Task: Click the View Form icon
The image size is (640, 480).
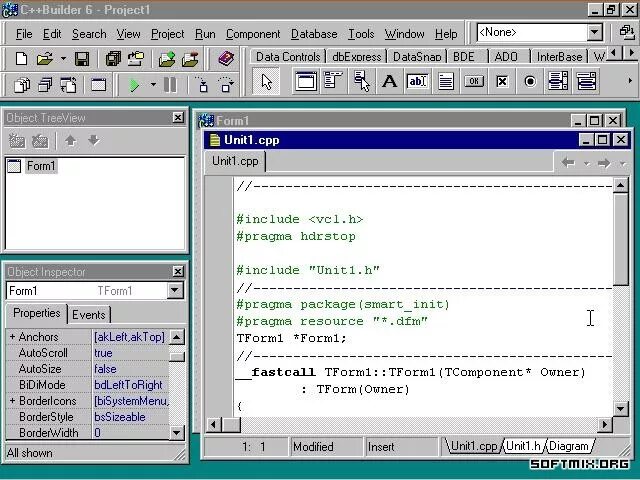Action: (x=45, y=85)
